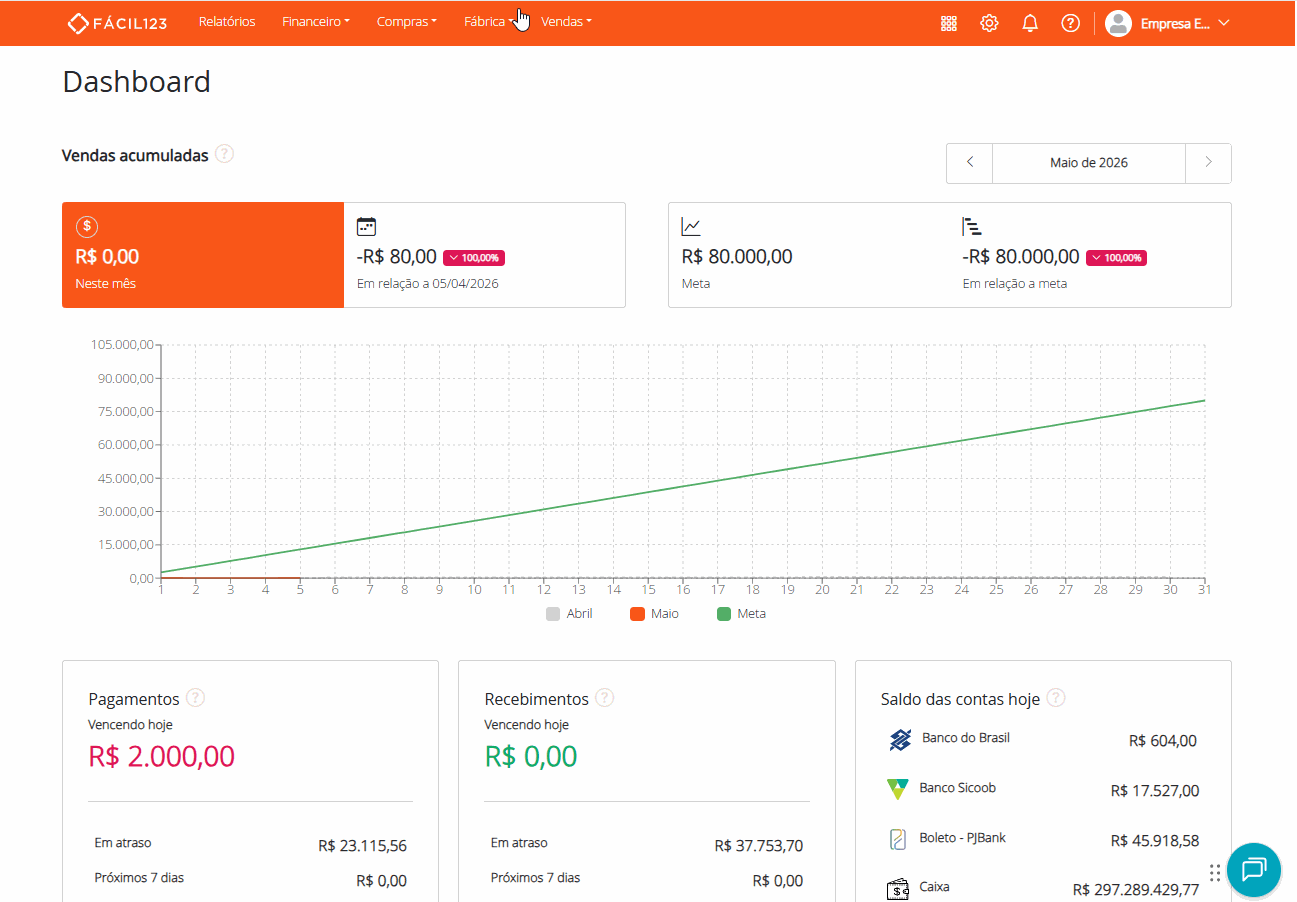Go to next month arrow

1208,163
